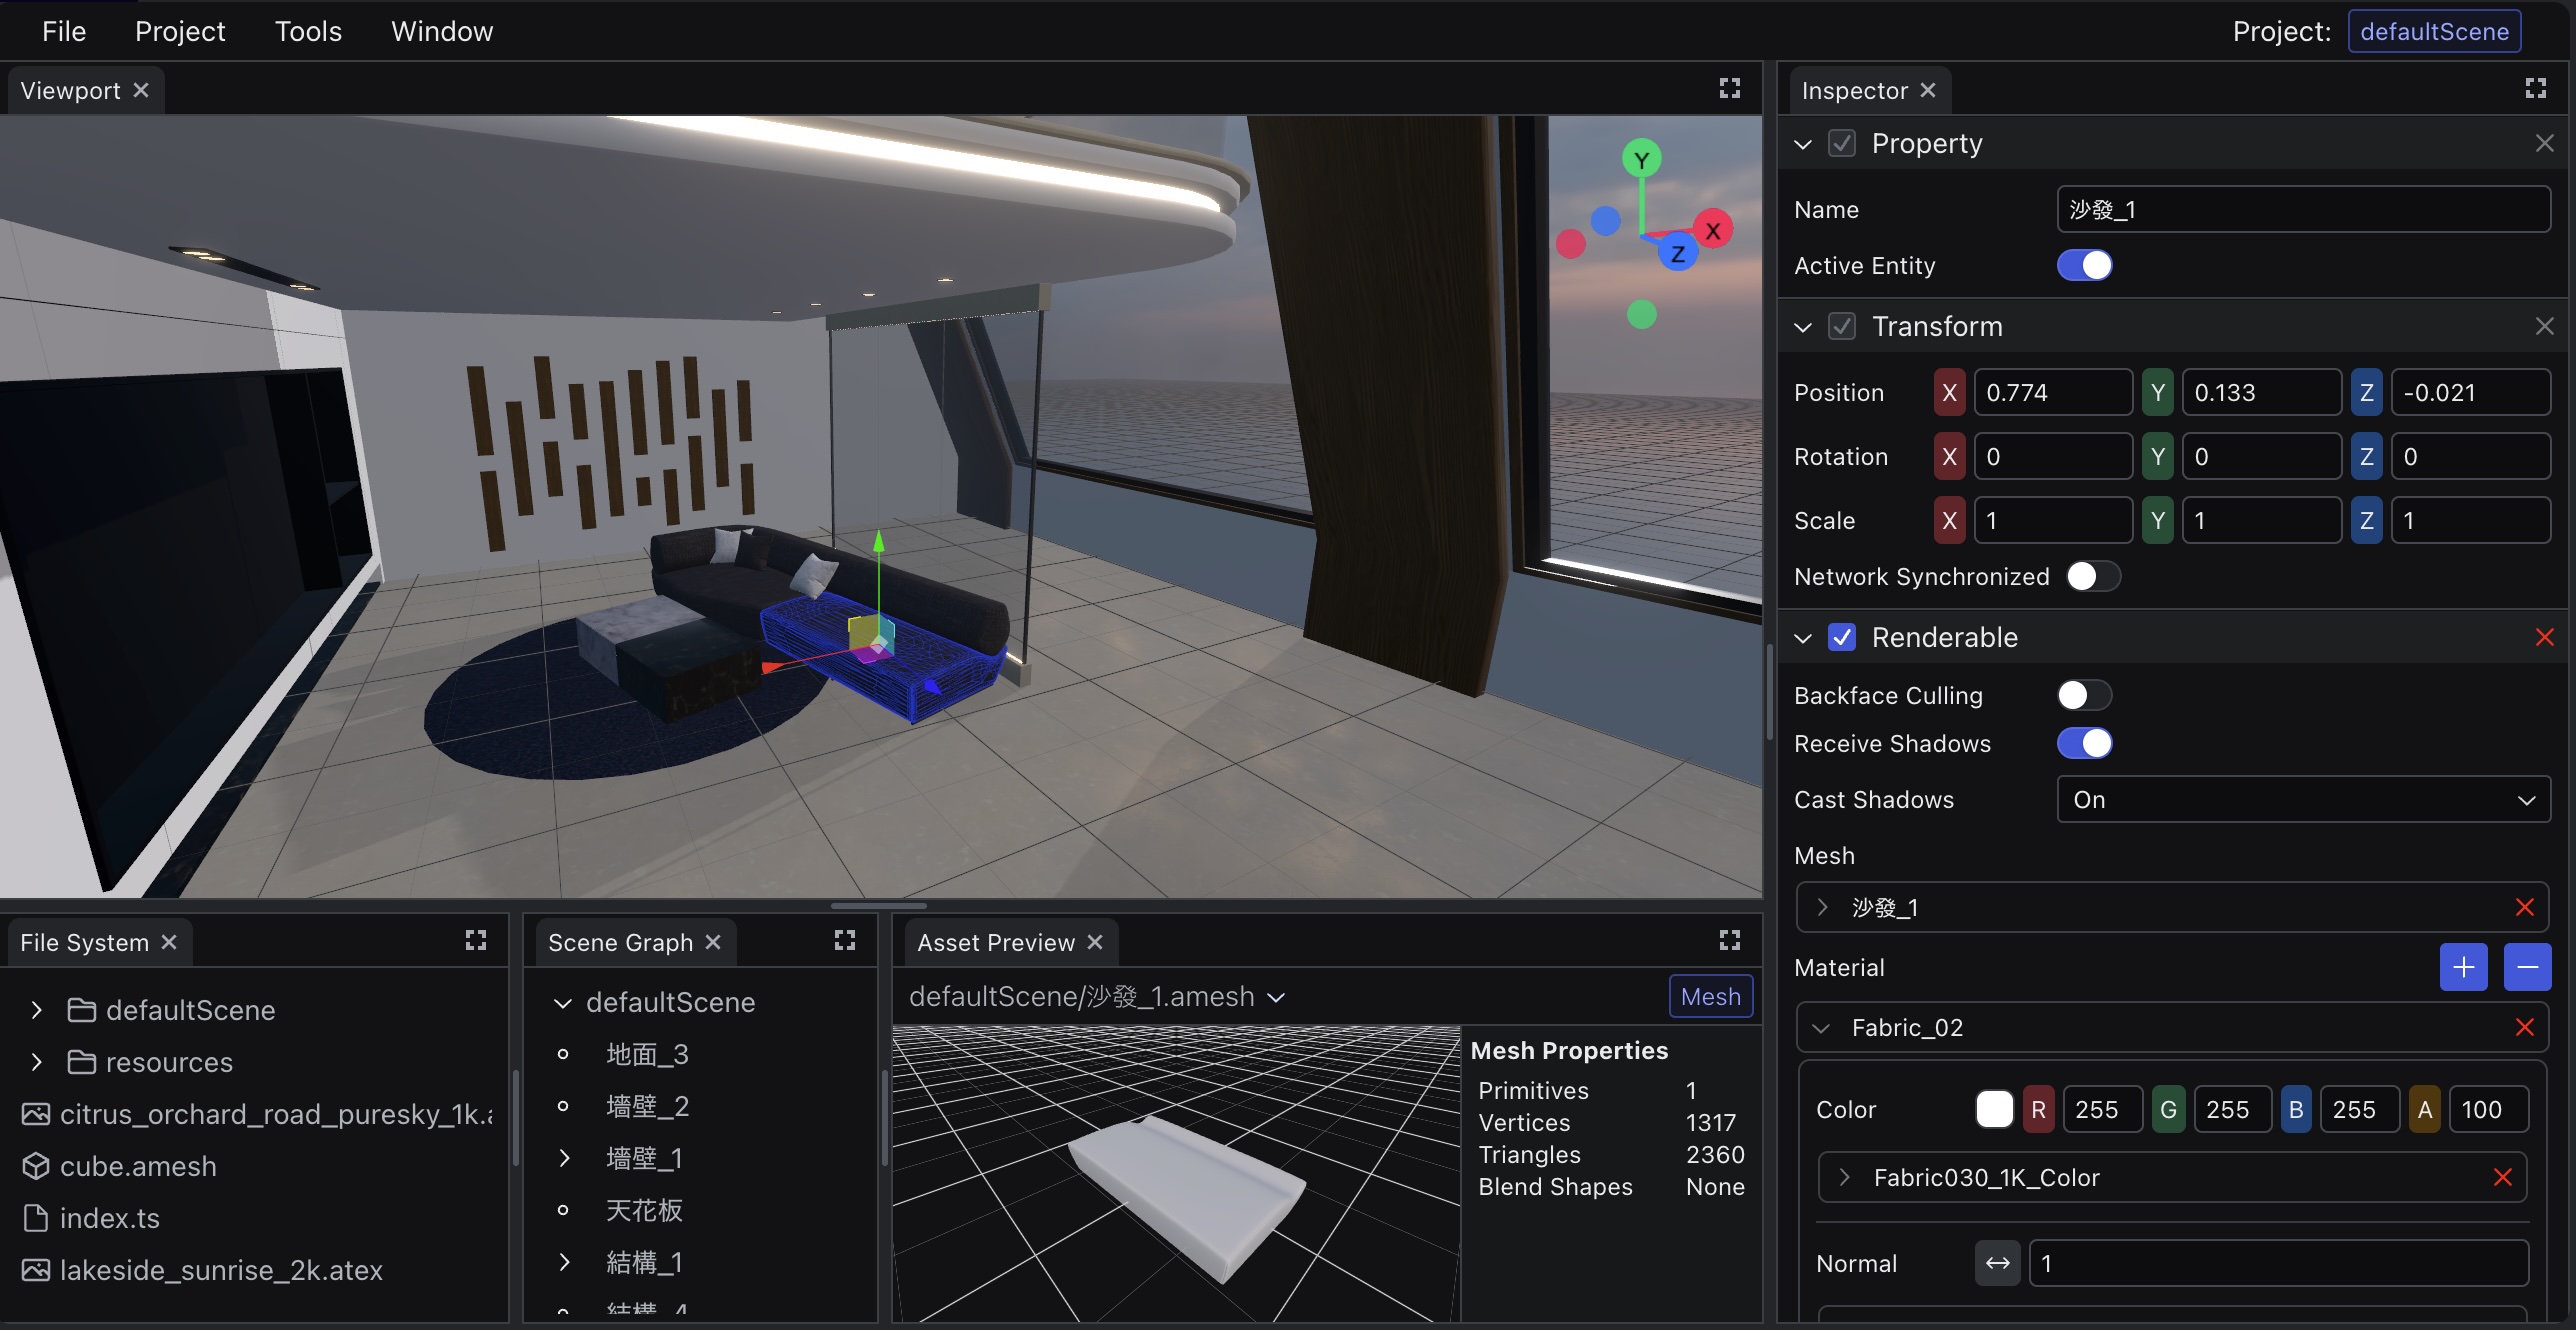The image size is (2576, 1330).
Task: Expand the resources folder
Action: (x=37, y=1062)
